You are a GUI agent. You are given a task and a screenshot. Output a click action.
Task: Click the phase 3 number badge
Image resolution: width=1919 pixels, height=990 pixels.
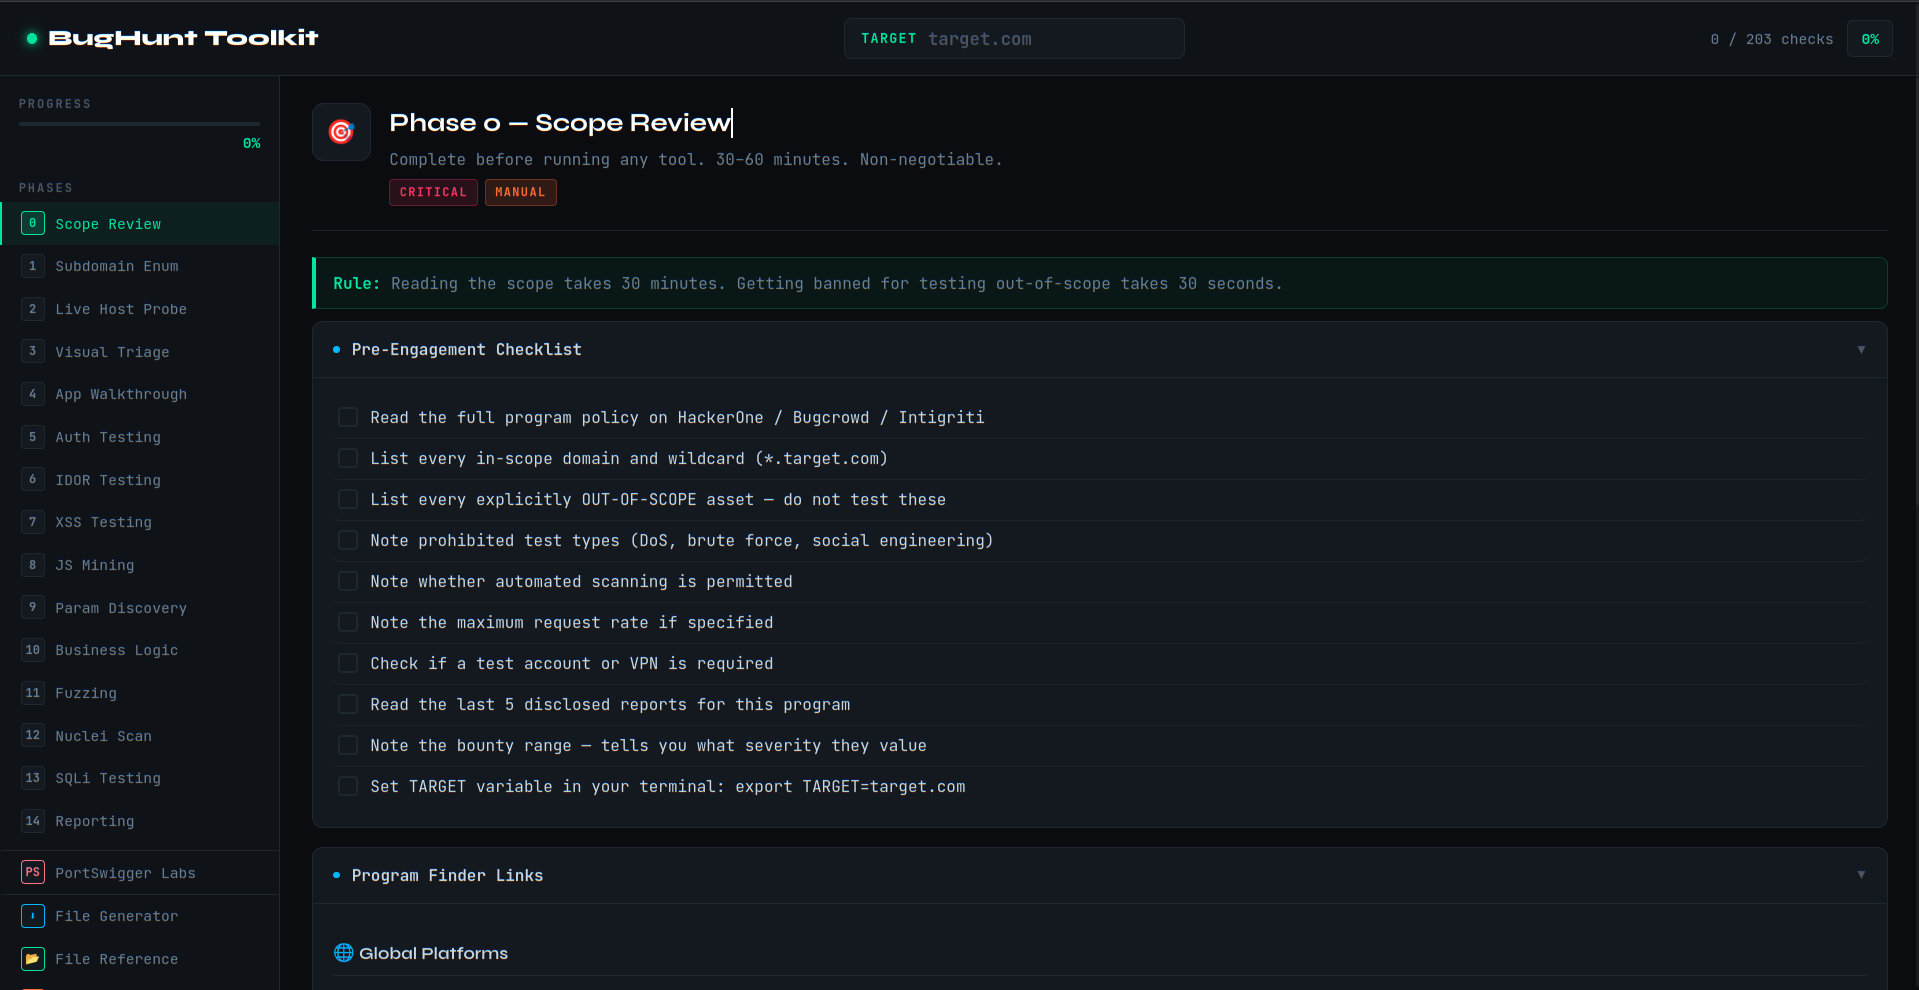[33, 351]
